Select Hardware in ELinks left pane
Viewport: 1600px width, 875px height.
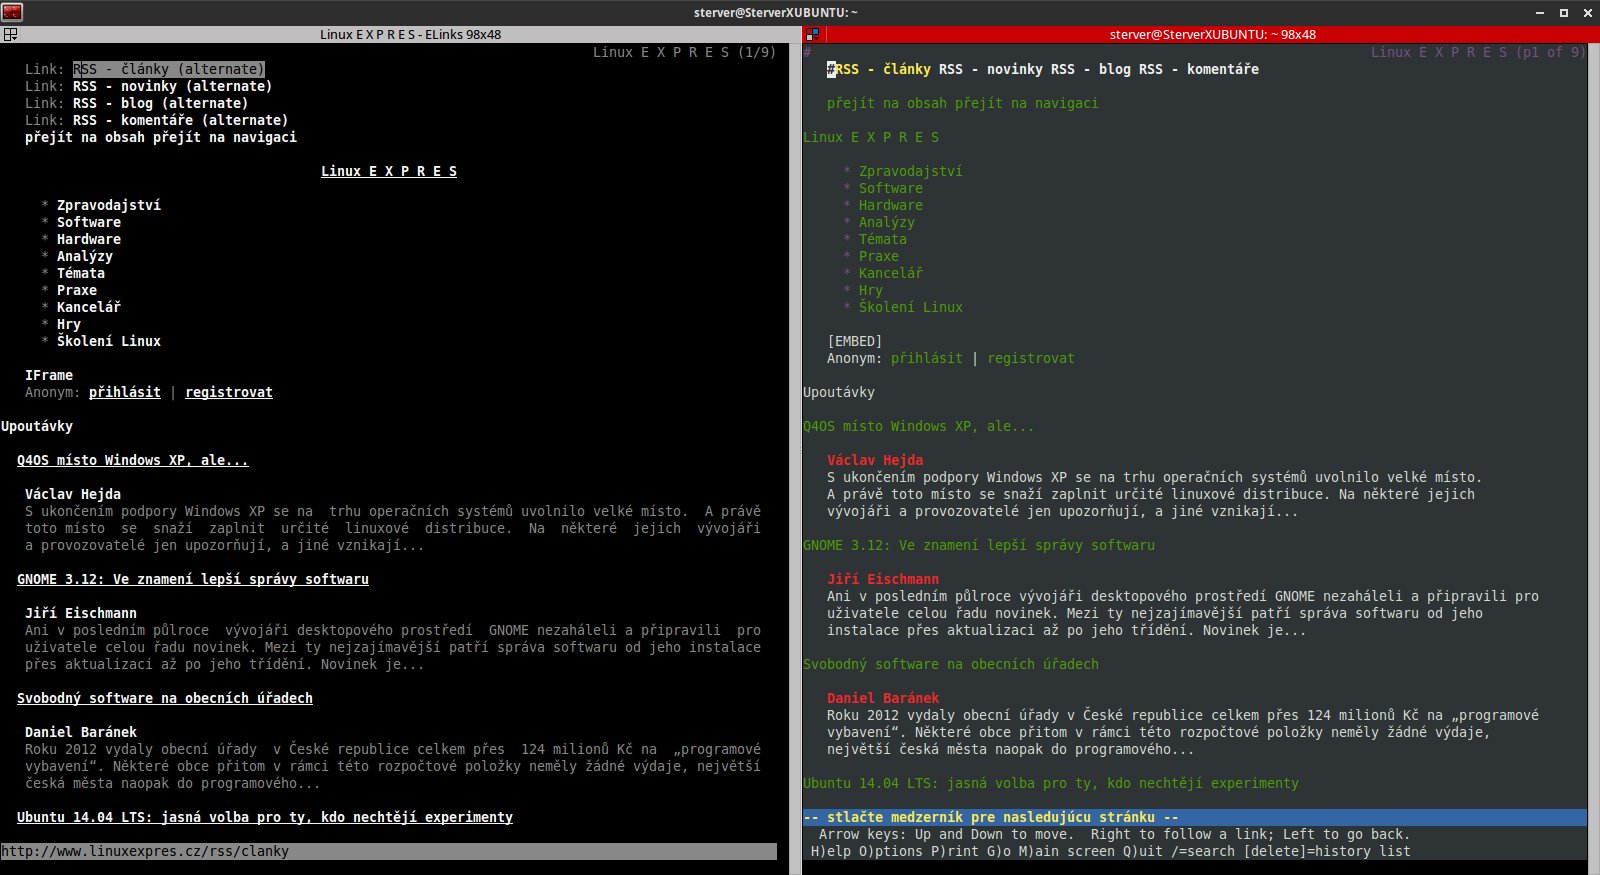[89, 239]
